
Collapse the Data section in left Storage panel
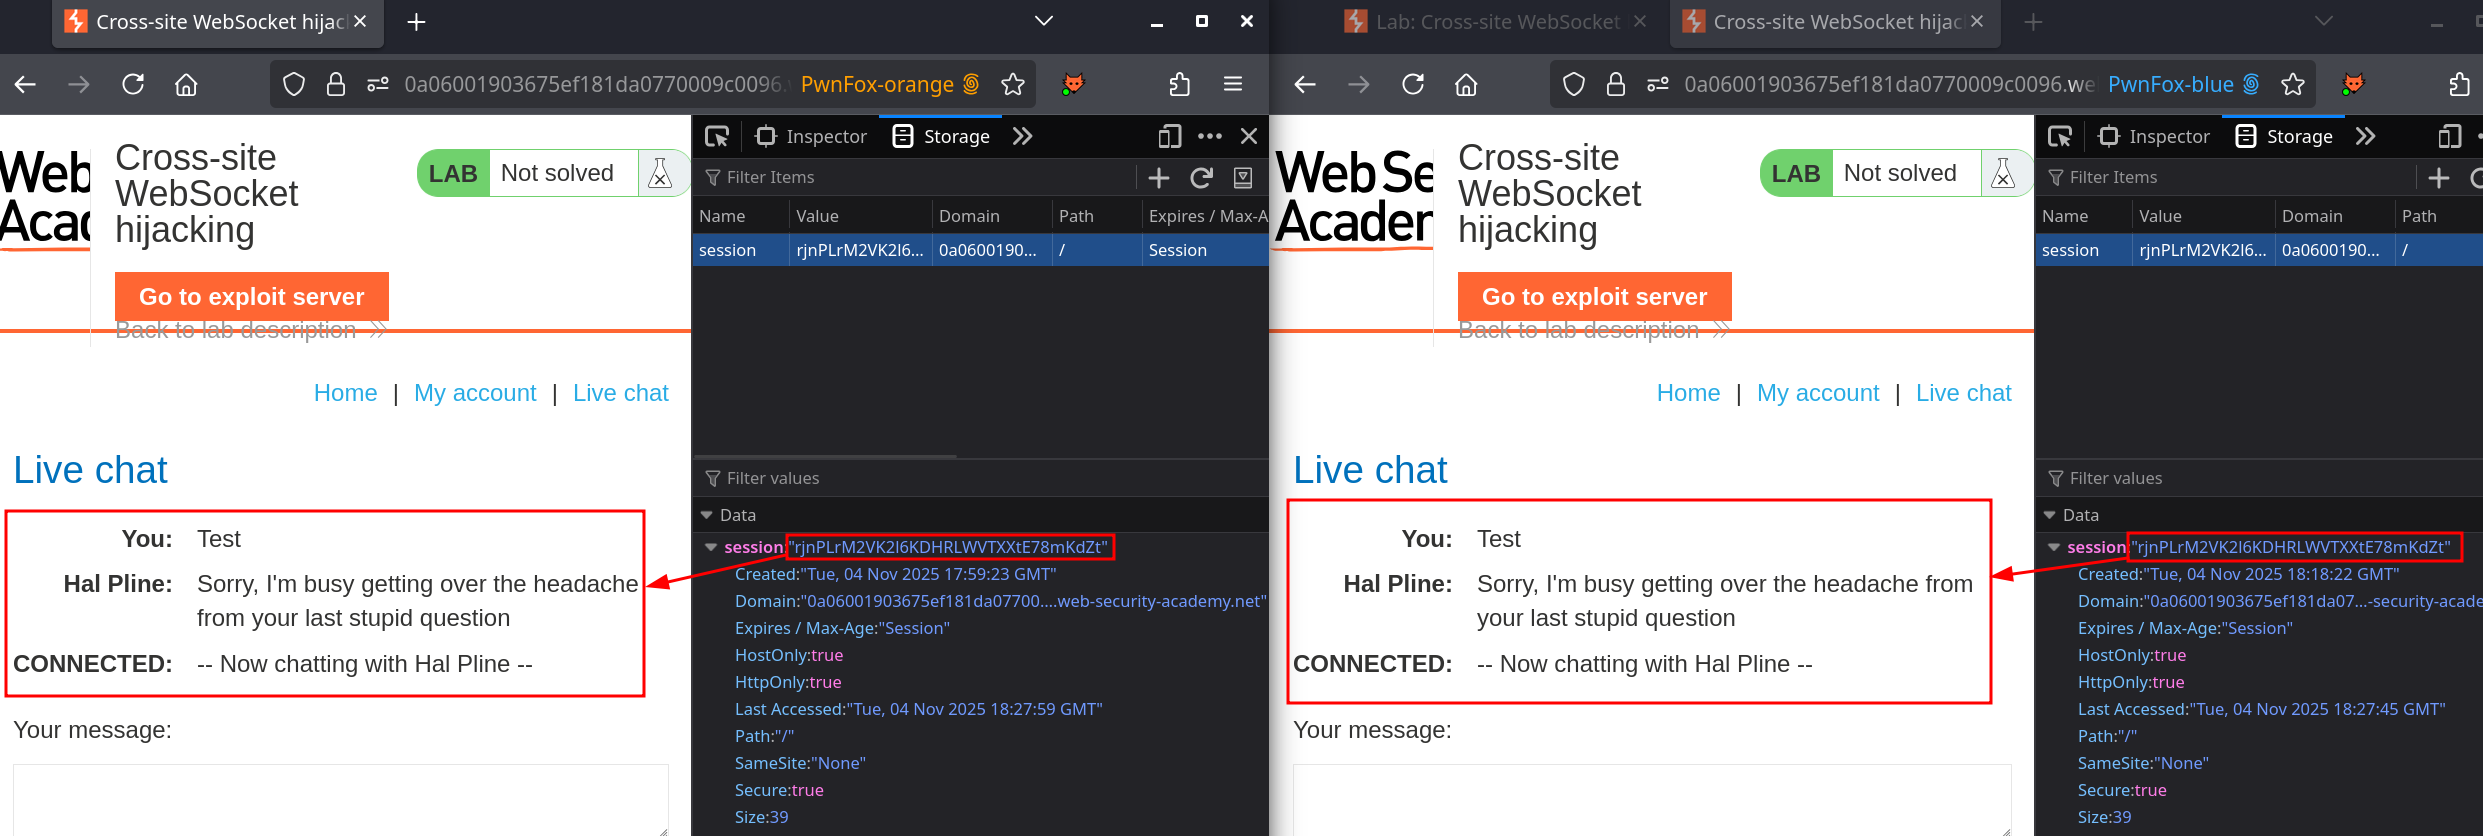coord(707,515)
